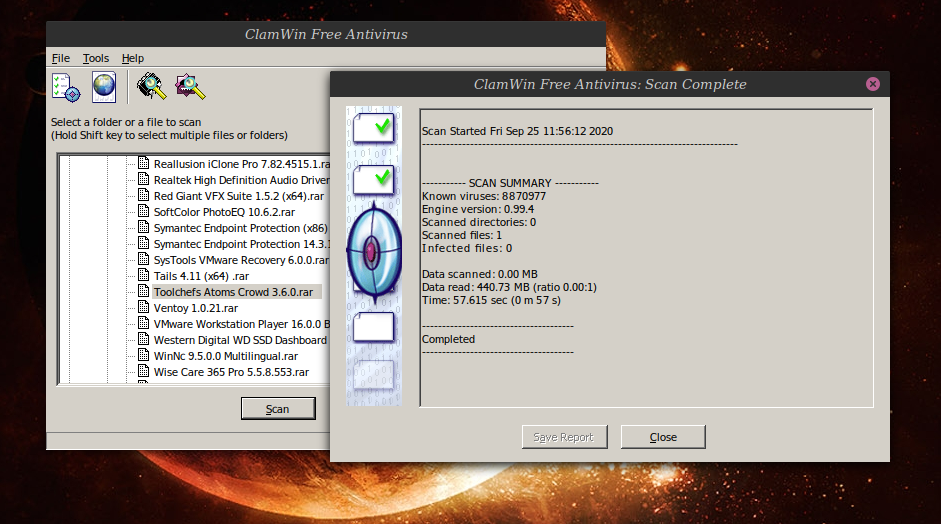Click the Save Report button
This screenshot has width=941, height=524.
[564, 437]
